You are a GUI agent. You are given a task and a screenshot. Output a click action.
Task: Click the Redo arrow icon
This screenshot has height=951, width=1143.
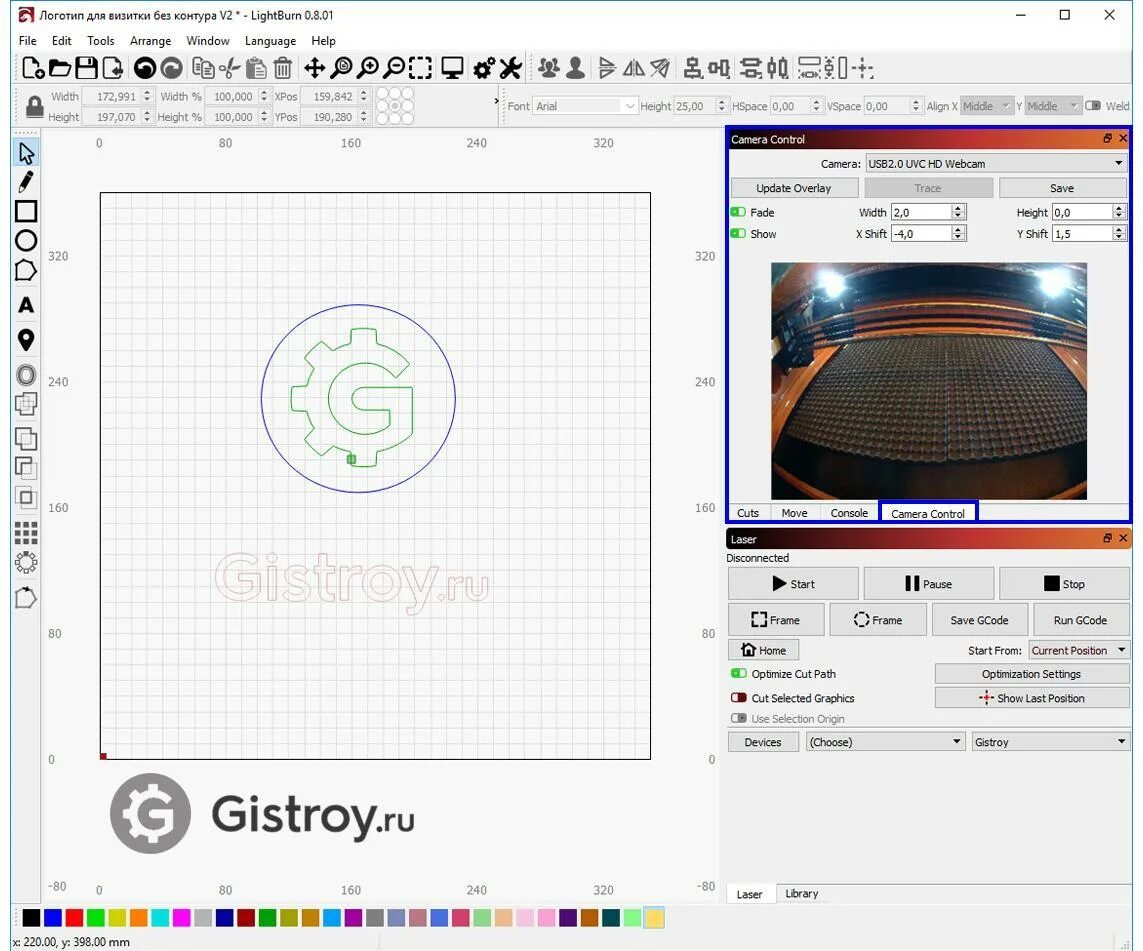171,69
